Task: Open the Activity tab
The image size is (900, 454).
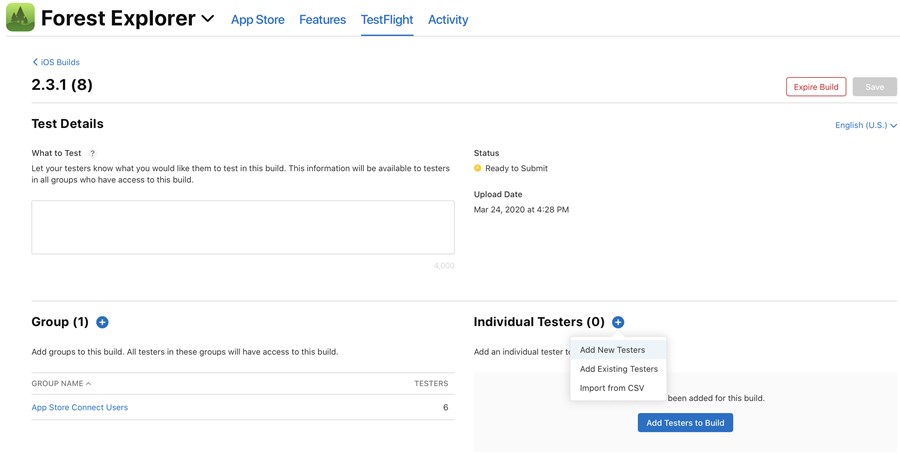Action: [448, 20]
